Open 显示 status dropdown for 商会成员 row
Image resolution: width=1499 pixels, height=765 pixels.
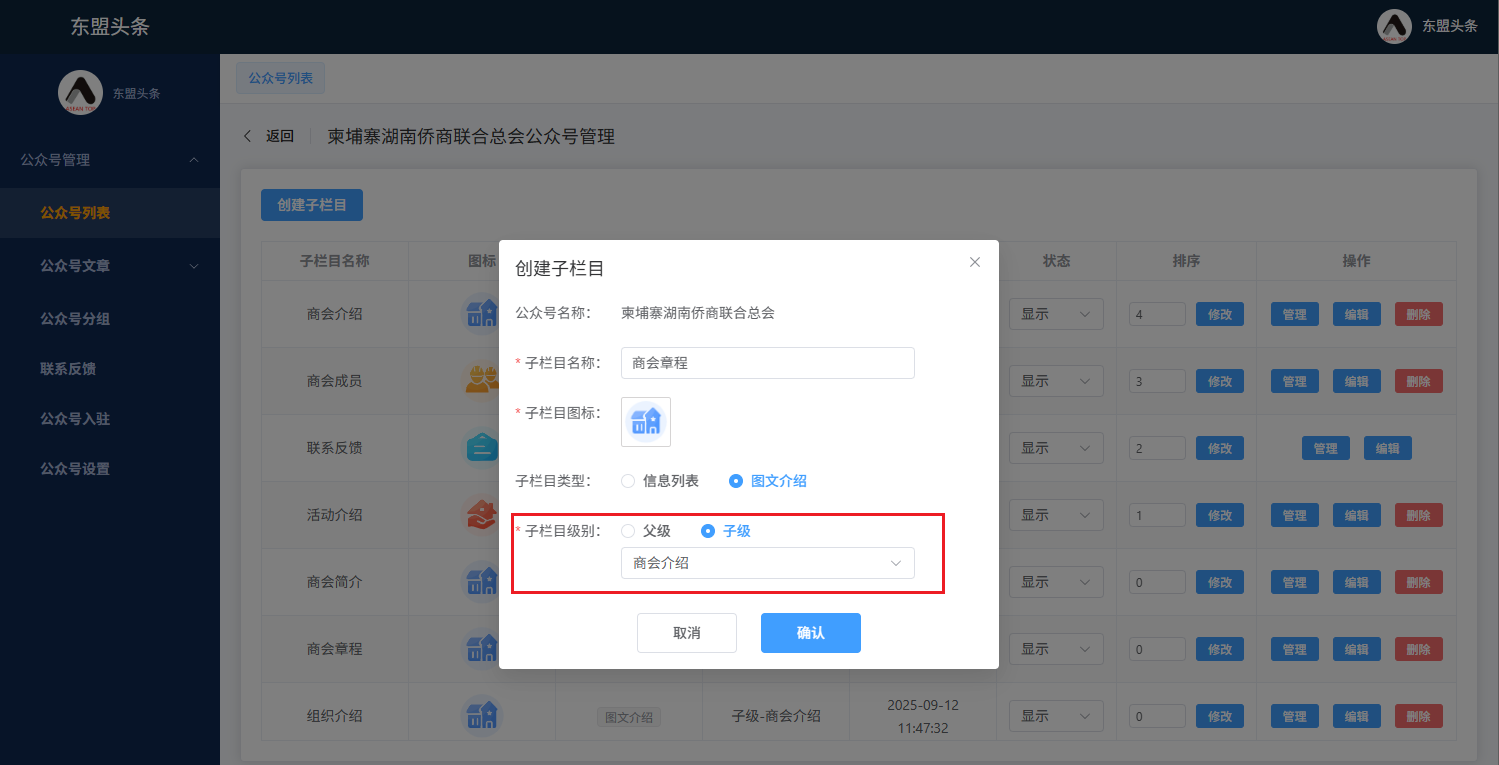tap(1056, 381)
